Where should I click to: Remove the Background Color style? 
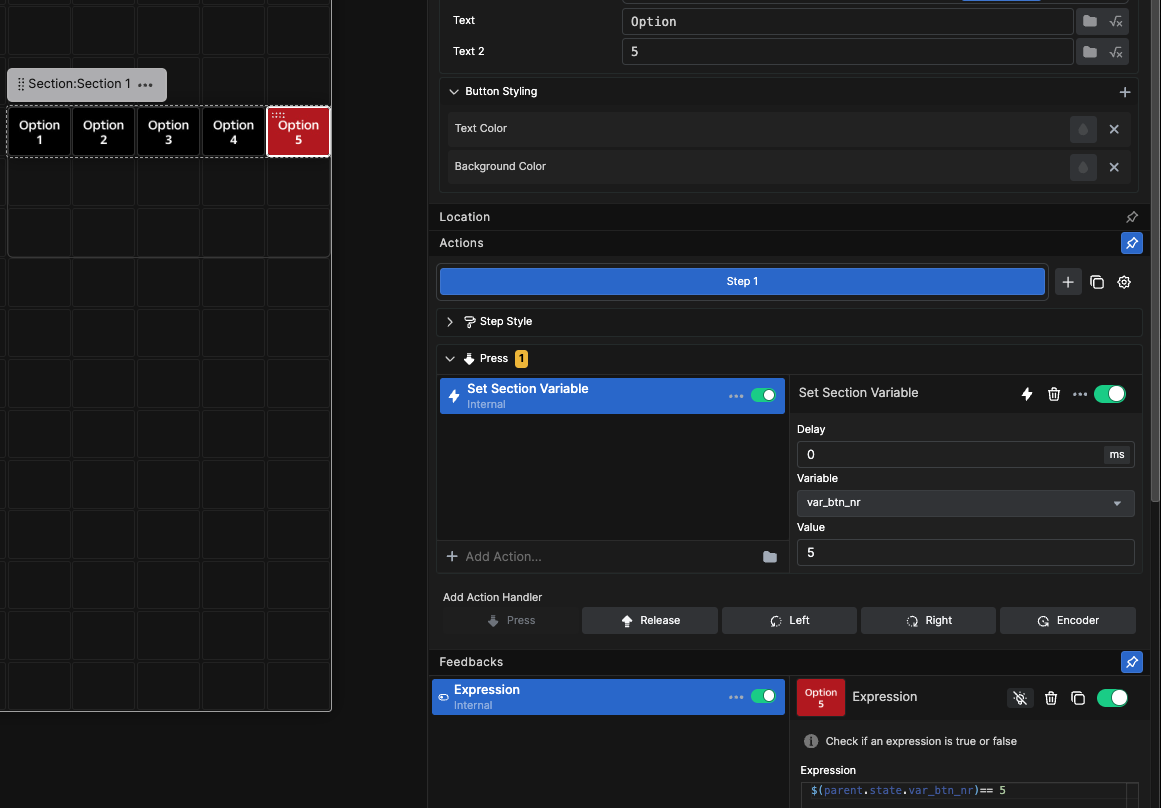(x=1114, y=167)
